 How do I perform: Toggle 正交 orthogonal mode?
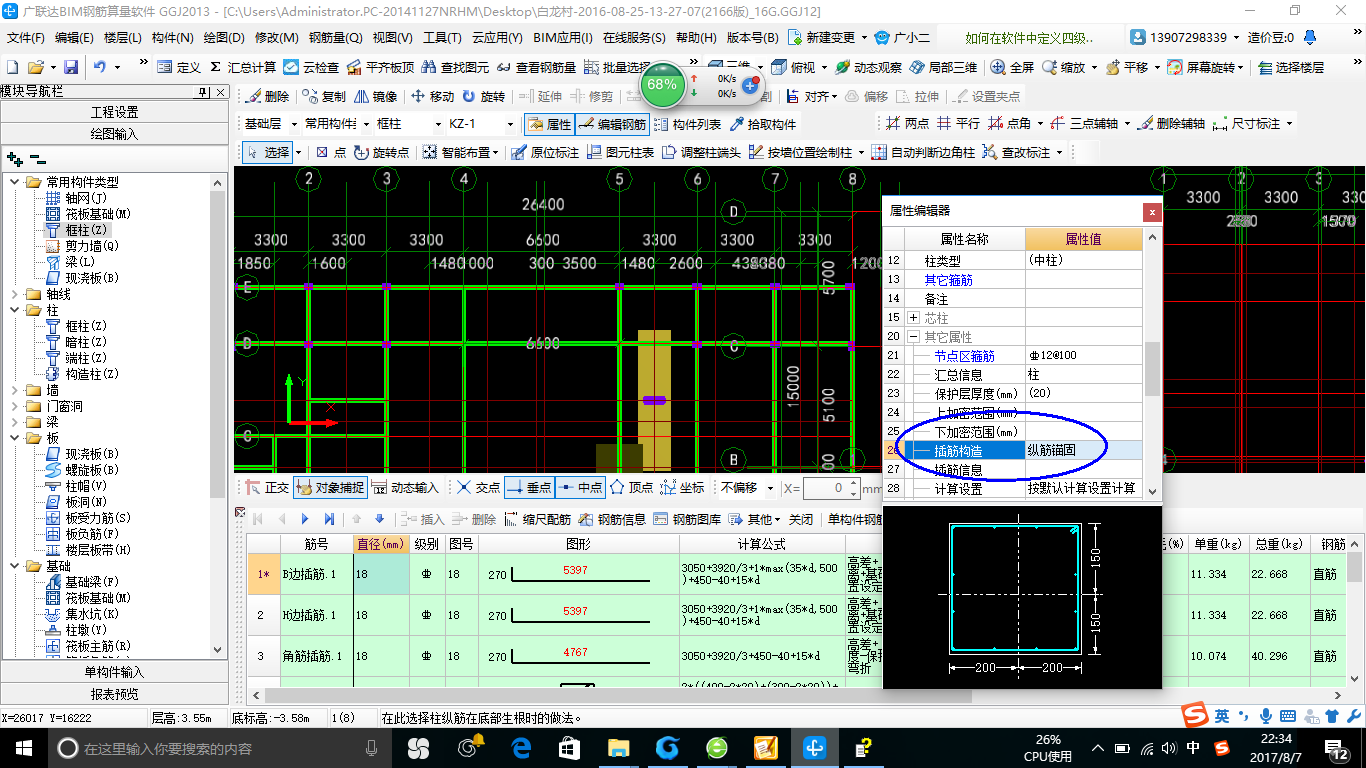click(x=266, y=488)
